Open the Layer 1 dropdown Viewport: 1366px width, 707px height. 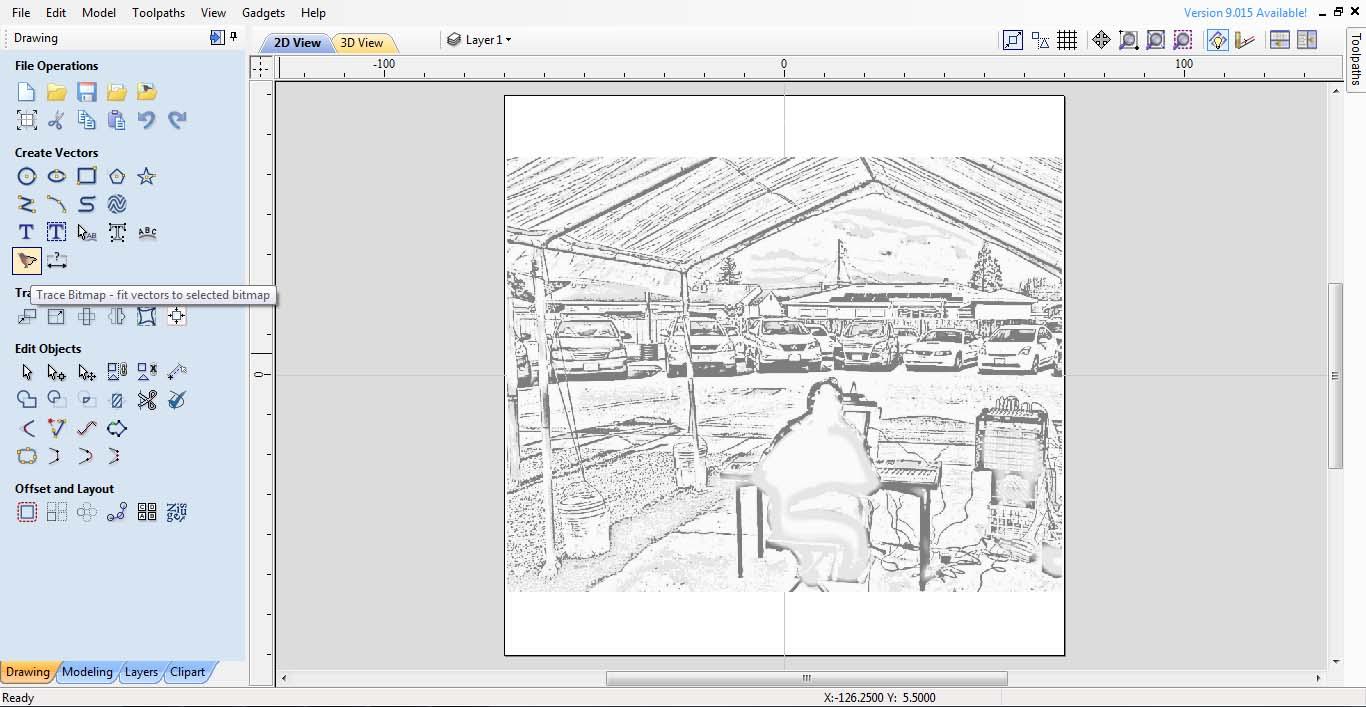479,40
